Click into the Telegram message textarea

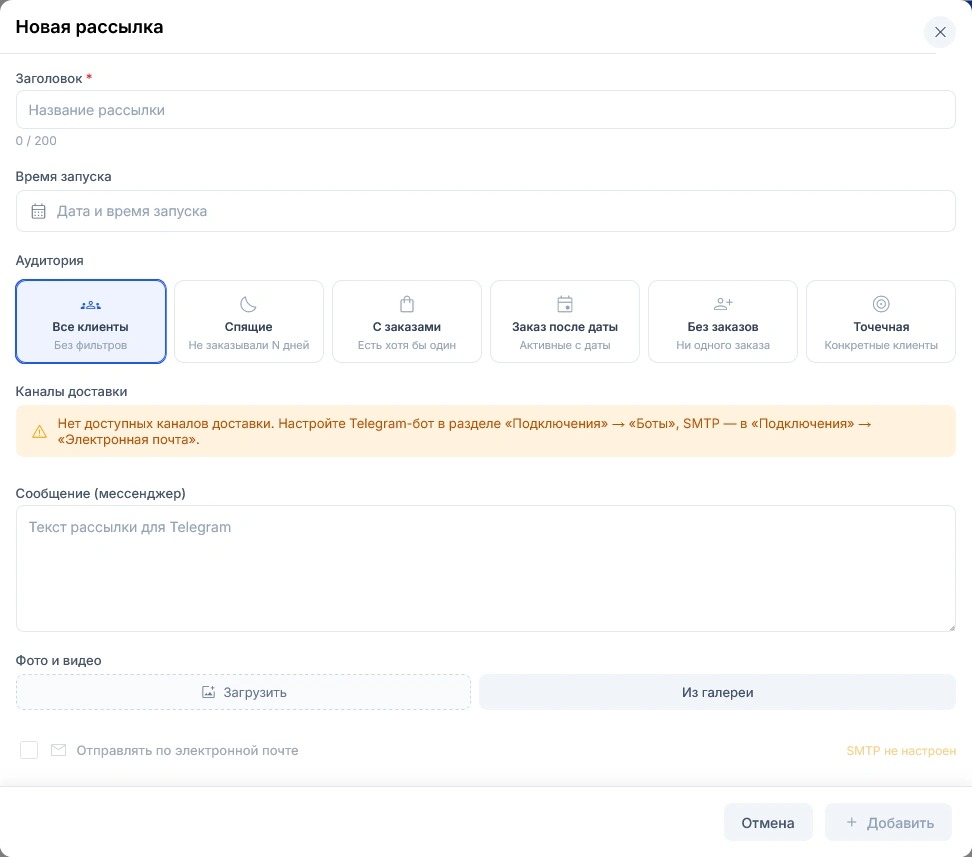click(x=485, y=569)
